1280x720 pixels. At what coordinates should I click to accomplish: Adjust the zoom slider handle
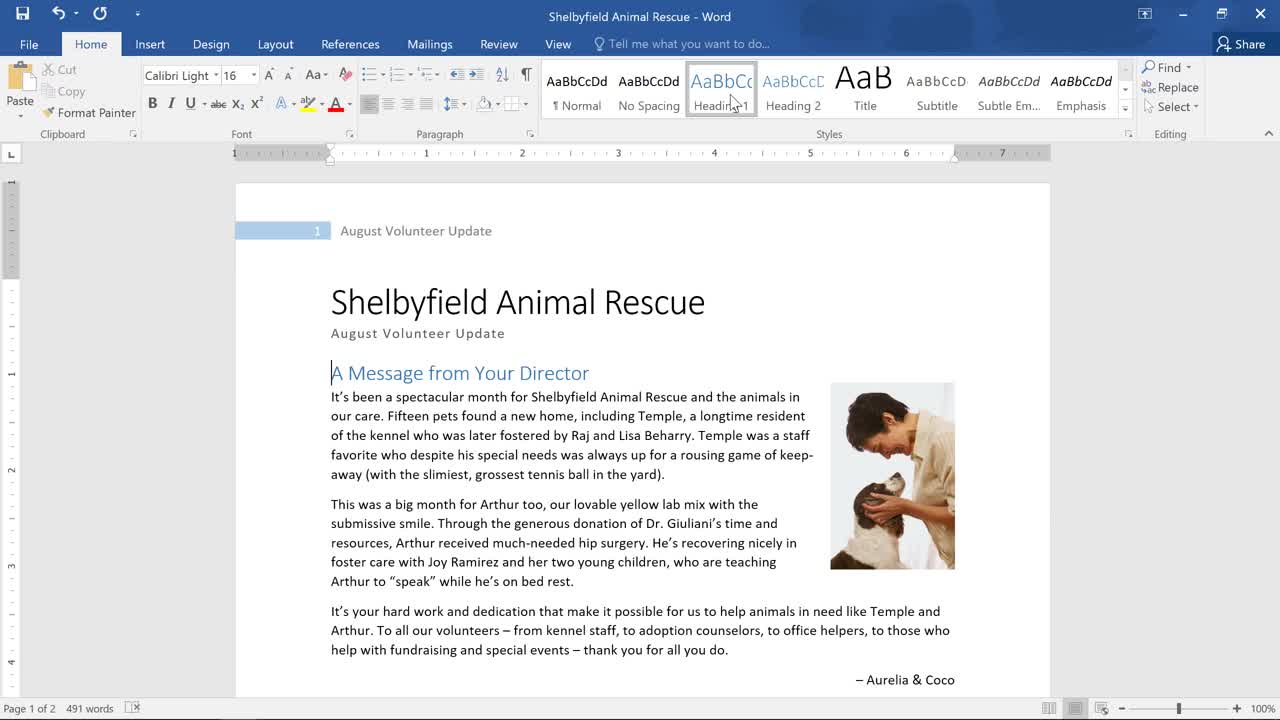tap(1179, 708)
